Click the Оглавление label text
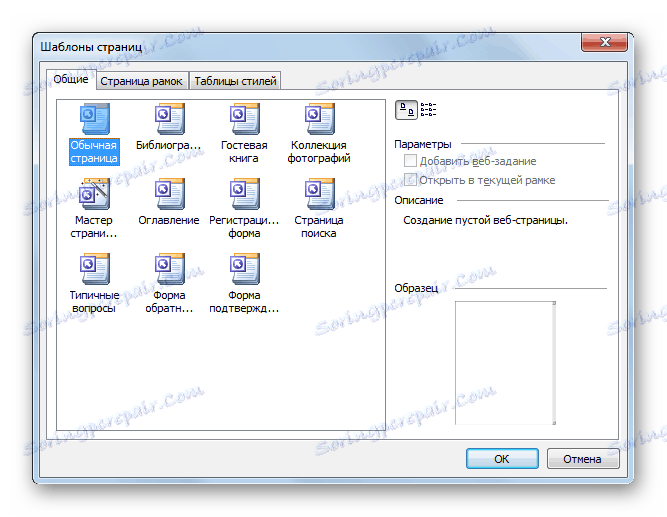The height and width of the screenshot is (517, 667). point(169,220)
